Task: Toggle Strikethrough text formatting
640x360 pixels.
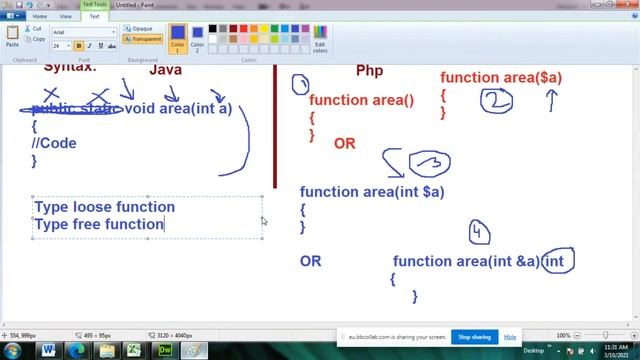Action: pos(112,46)
